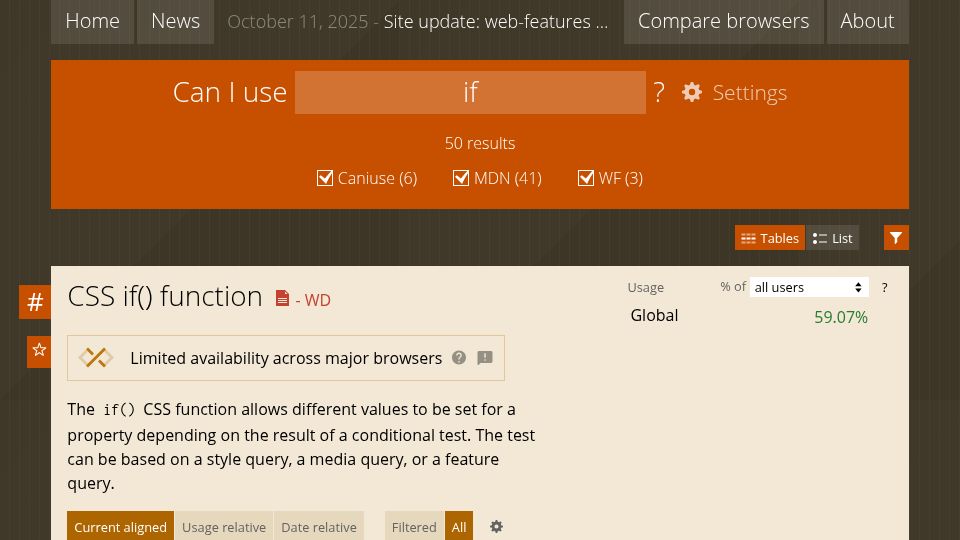Click the search field containing 'if'

pos(470,92)
